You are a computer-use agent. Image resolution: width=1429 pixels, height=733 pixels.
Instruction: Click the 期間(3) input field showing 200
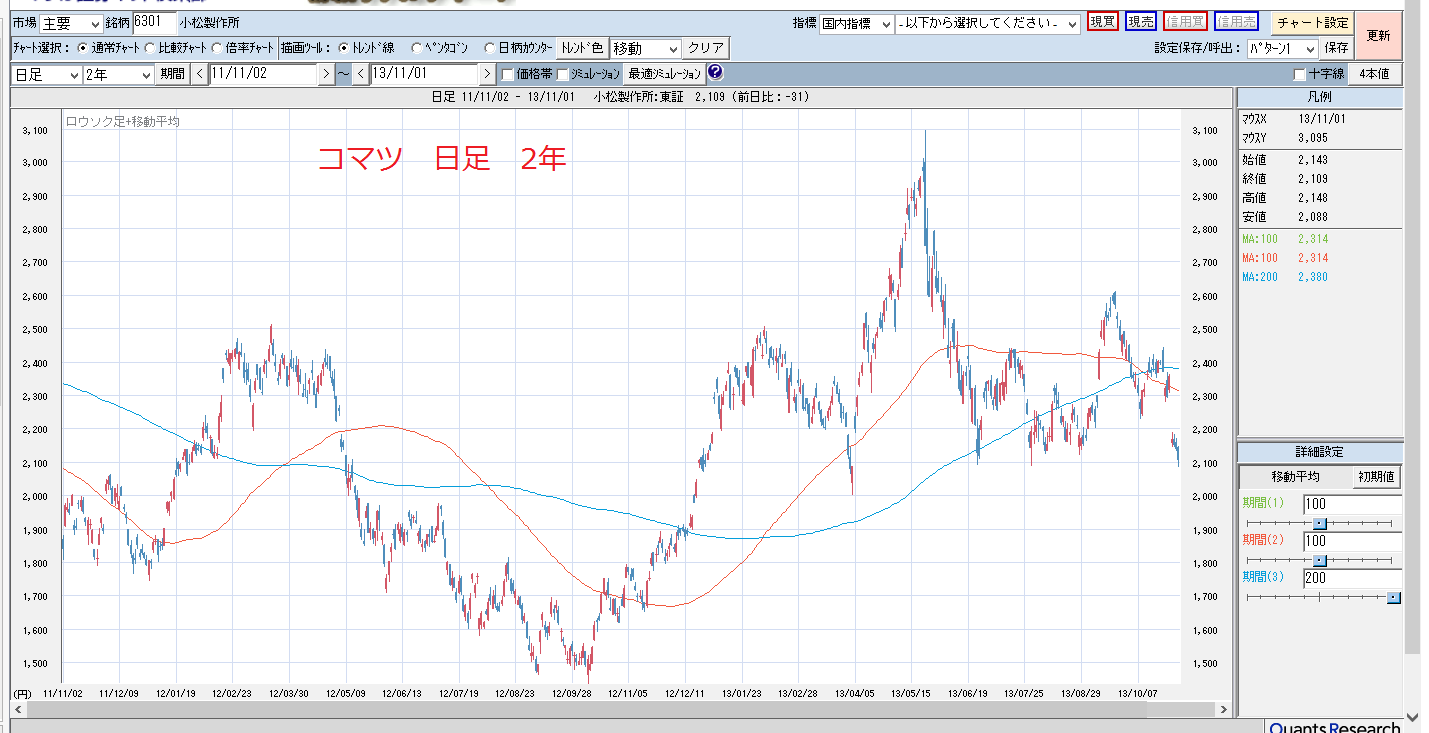pos(1352,578)
